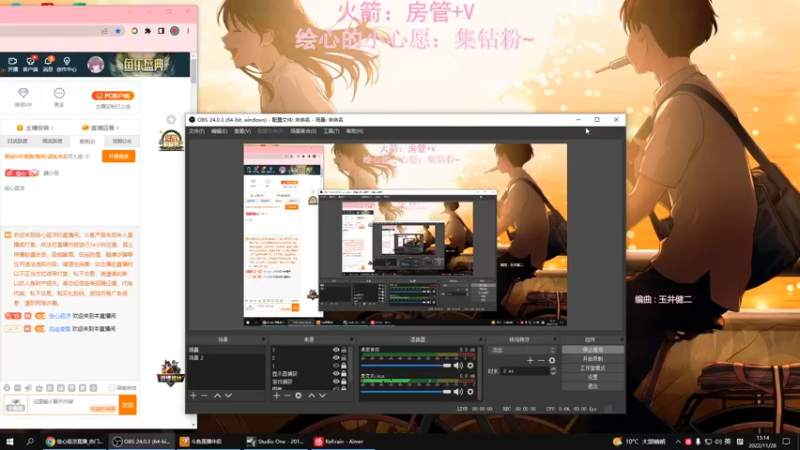Image resolution: width=800 pixels, height=450 pixels.
Task: Toggle visibility of the 显示器捕获 source
Action: 336,373
